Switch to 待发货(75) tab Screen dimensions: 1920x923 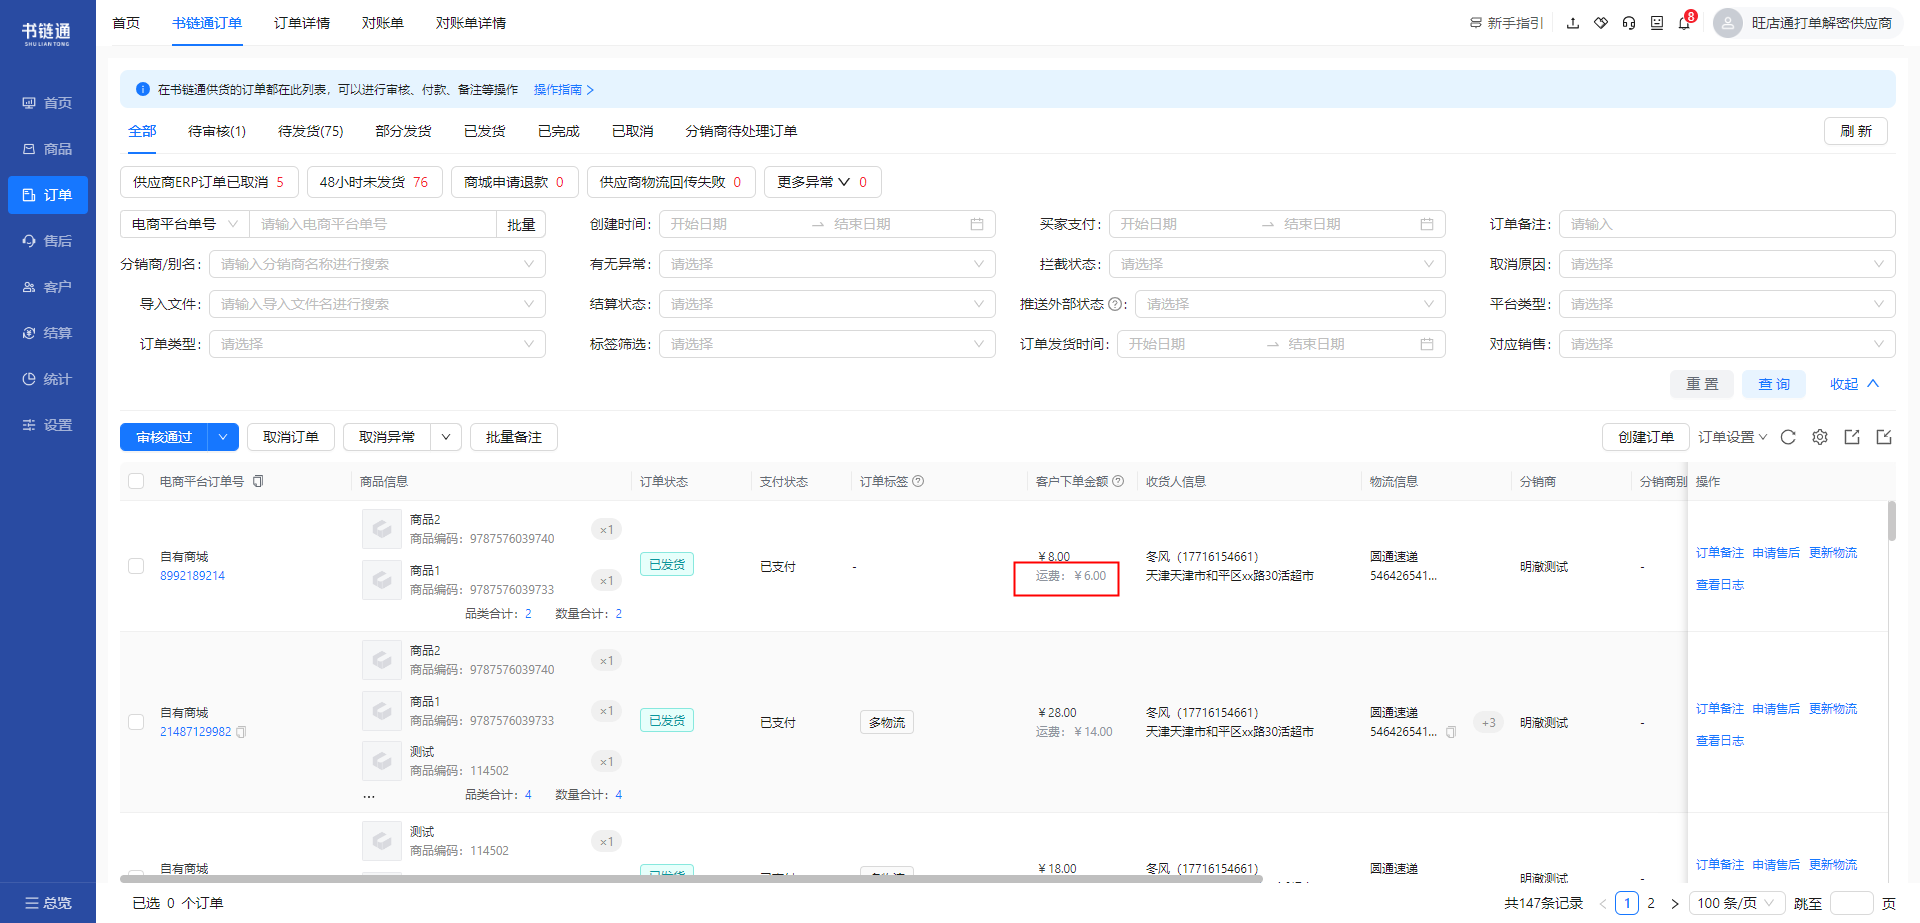click(311, 131)
